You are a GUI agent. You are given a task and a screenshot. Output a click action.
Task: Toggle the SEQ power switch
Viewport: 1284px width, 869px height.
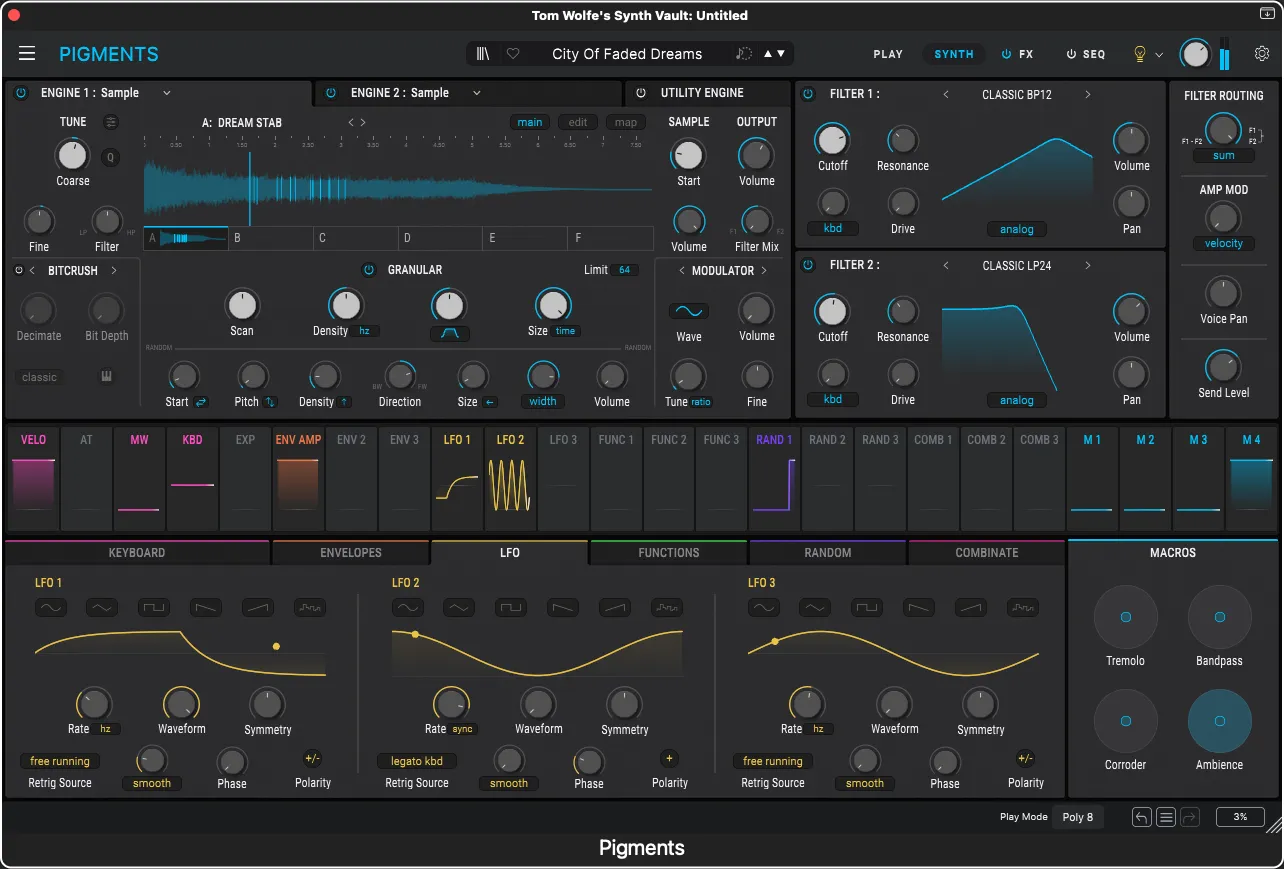tap(1071, 54)
